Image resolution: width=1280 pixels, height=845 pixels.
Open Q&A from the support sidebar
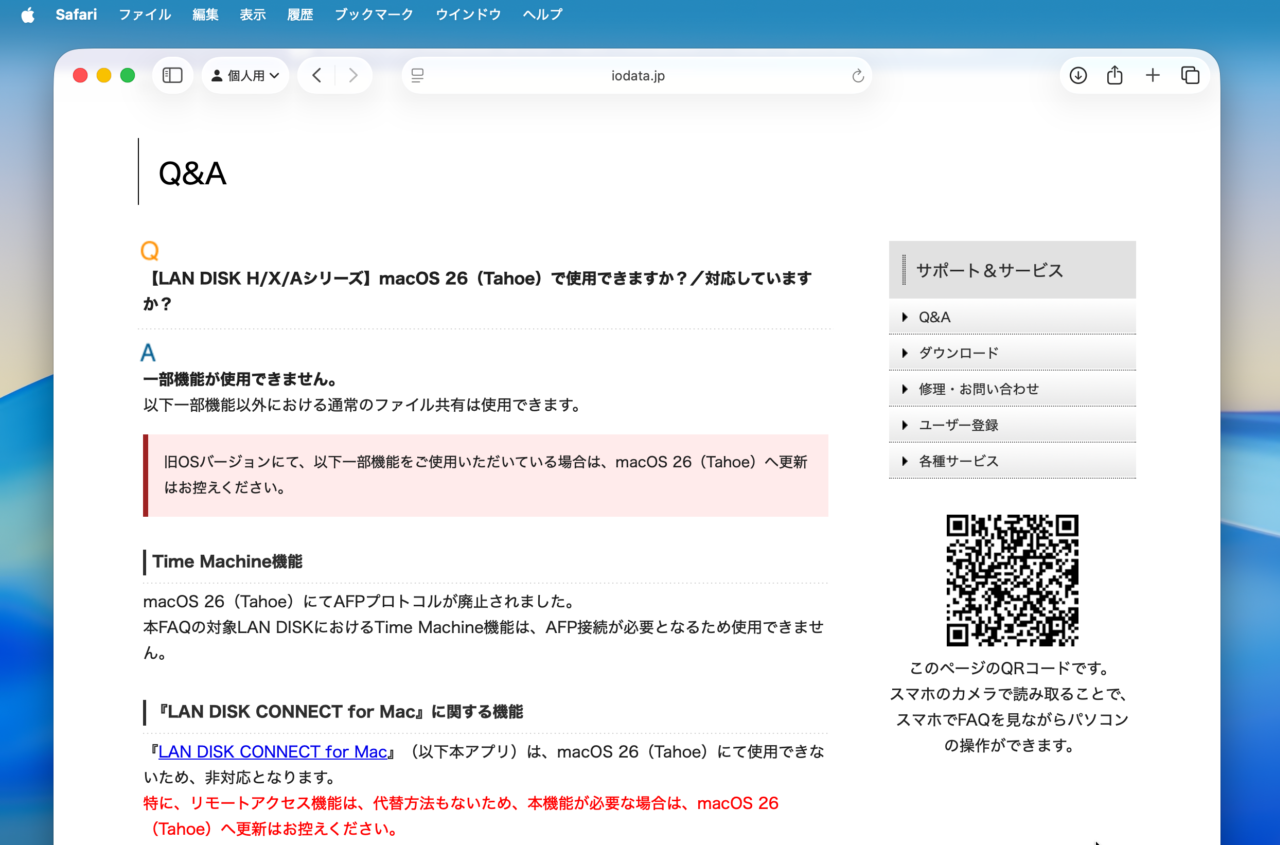(x=934, y=317)
